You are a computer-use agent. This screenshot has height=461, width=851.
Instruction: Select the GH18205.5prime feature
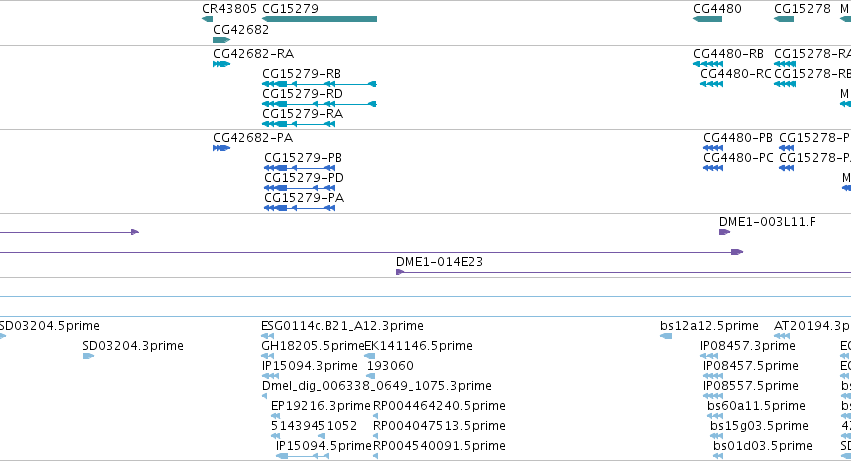[268, 356]
